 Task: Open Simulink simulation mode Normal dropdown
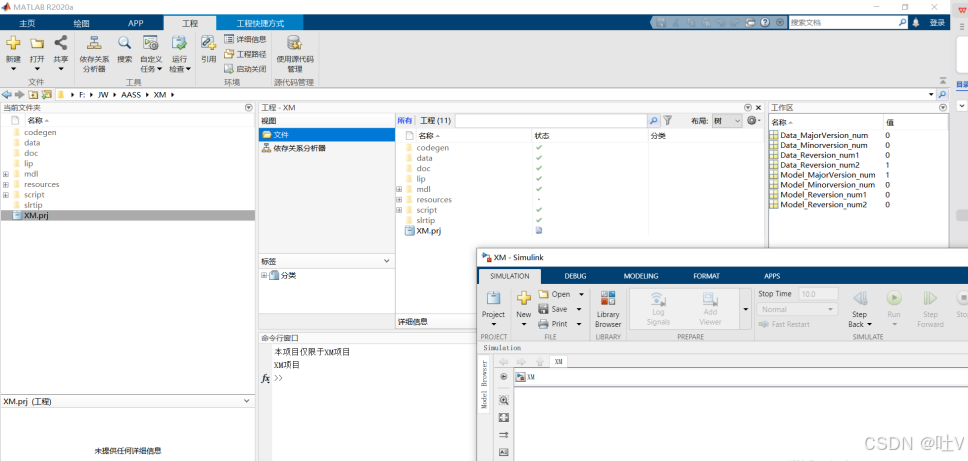click(x=798, y=309)
